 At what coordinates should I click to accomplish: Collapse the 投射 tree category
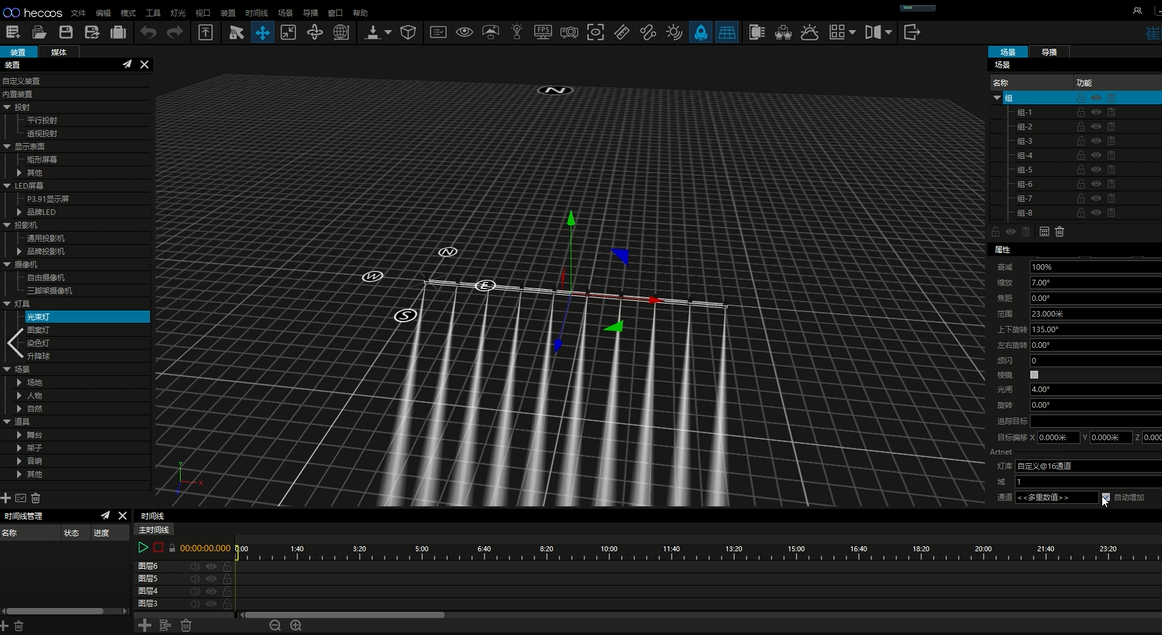coord(7,107)
